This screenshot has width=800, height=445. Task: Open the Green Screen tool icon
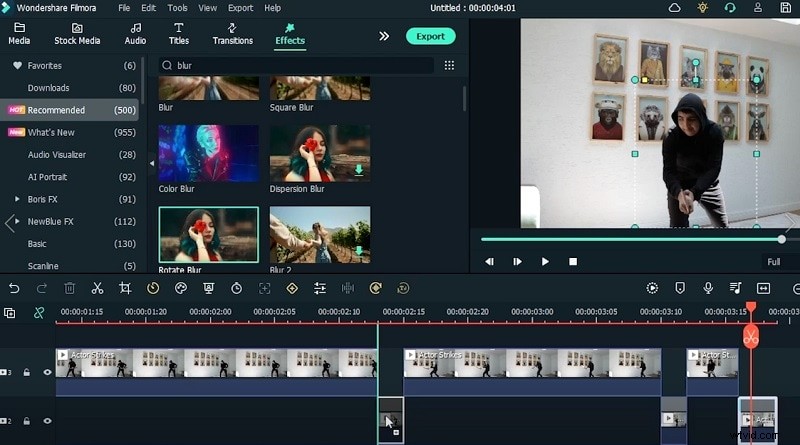coord(208,288)
